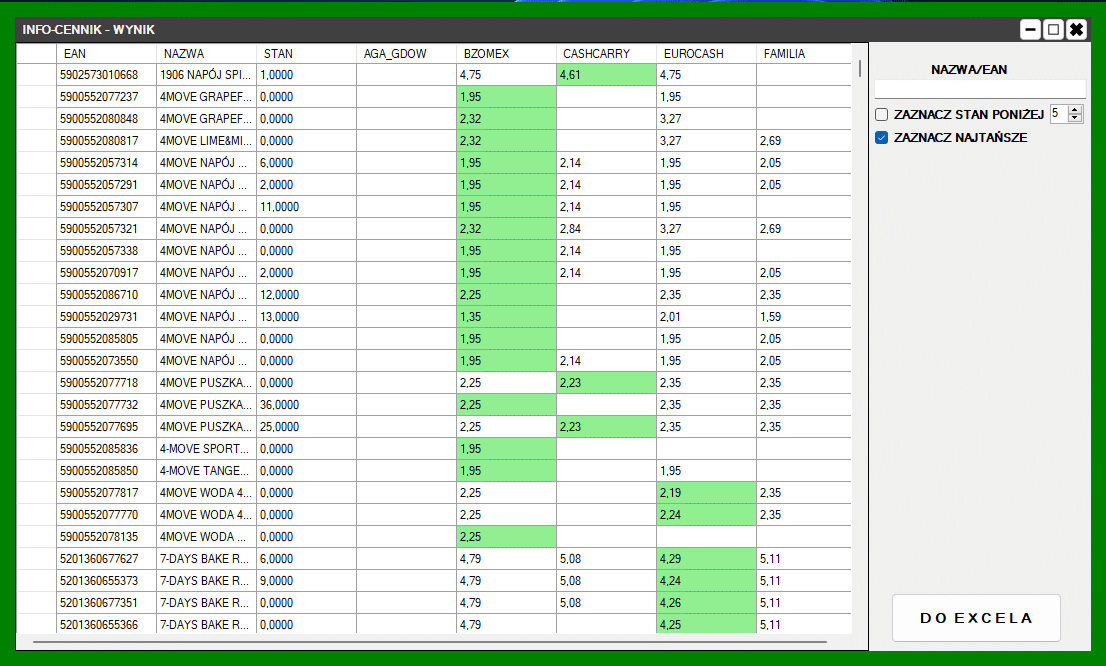This screenshot has width=1106, height=666.
Task: Select the CASHCARRY price 2,84
Action: (x=607, y=229)
